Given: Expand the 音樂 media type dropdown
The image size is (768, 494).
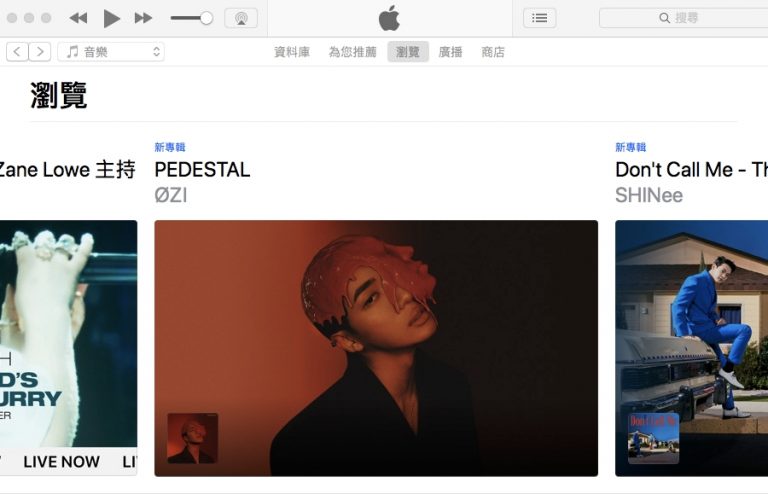Looking at the screenshot, I should pyautogui.click(x=111, y=51).
